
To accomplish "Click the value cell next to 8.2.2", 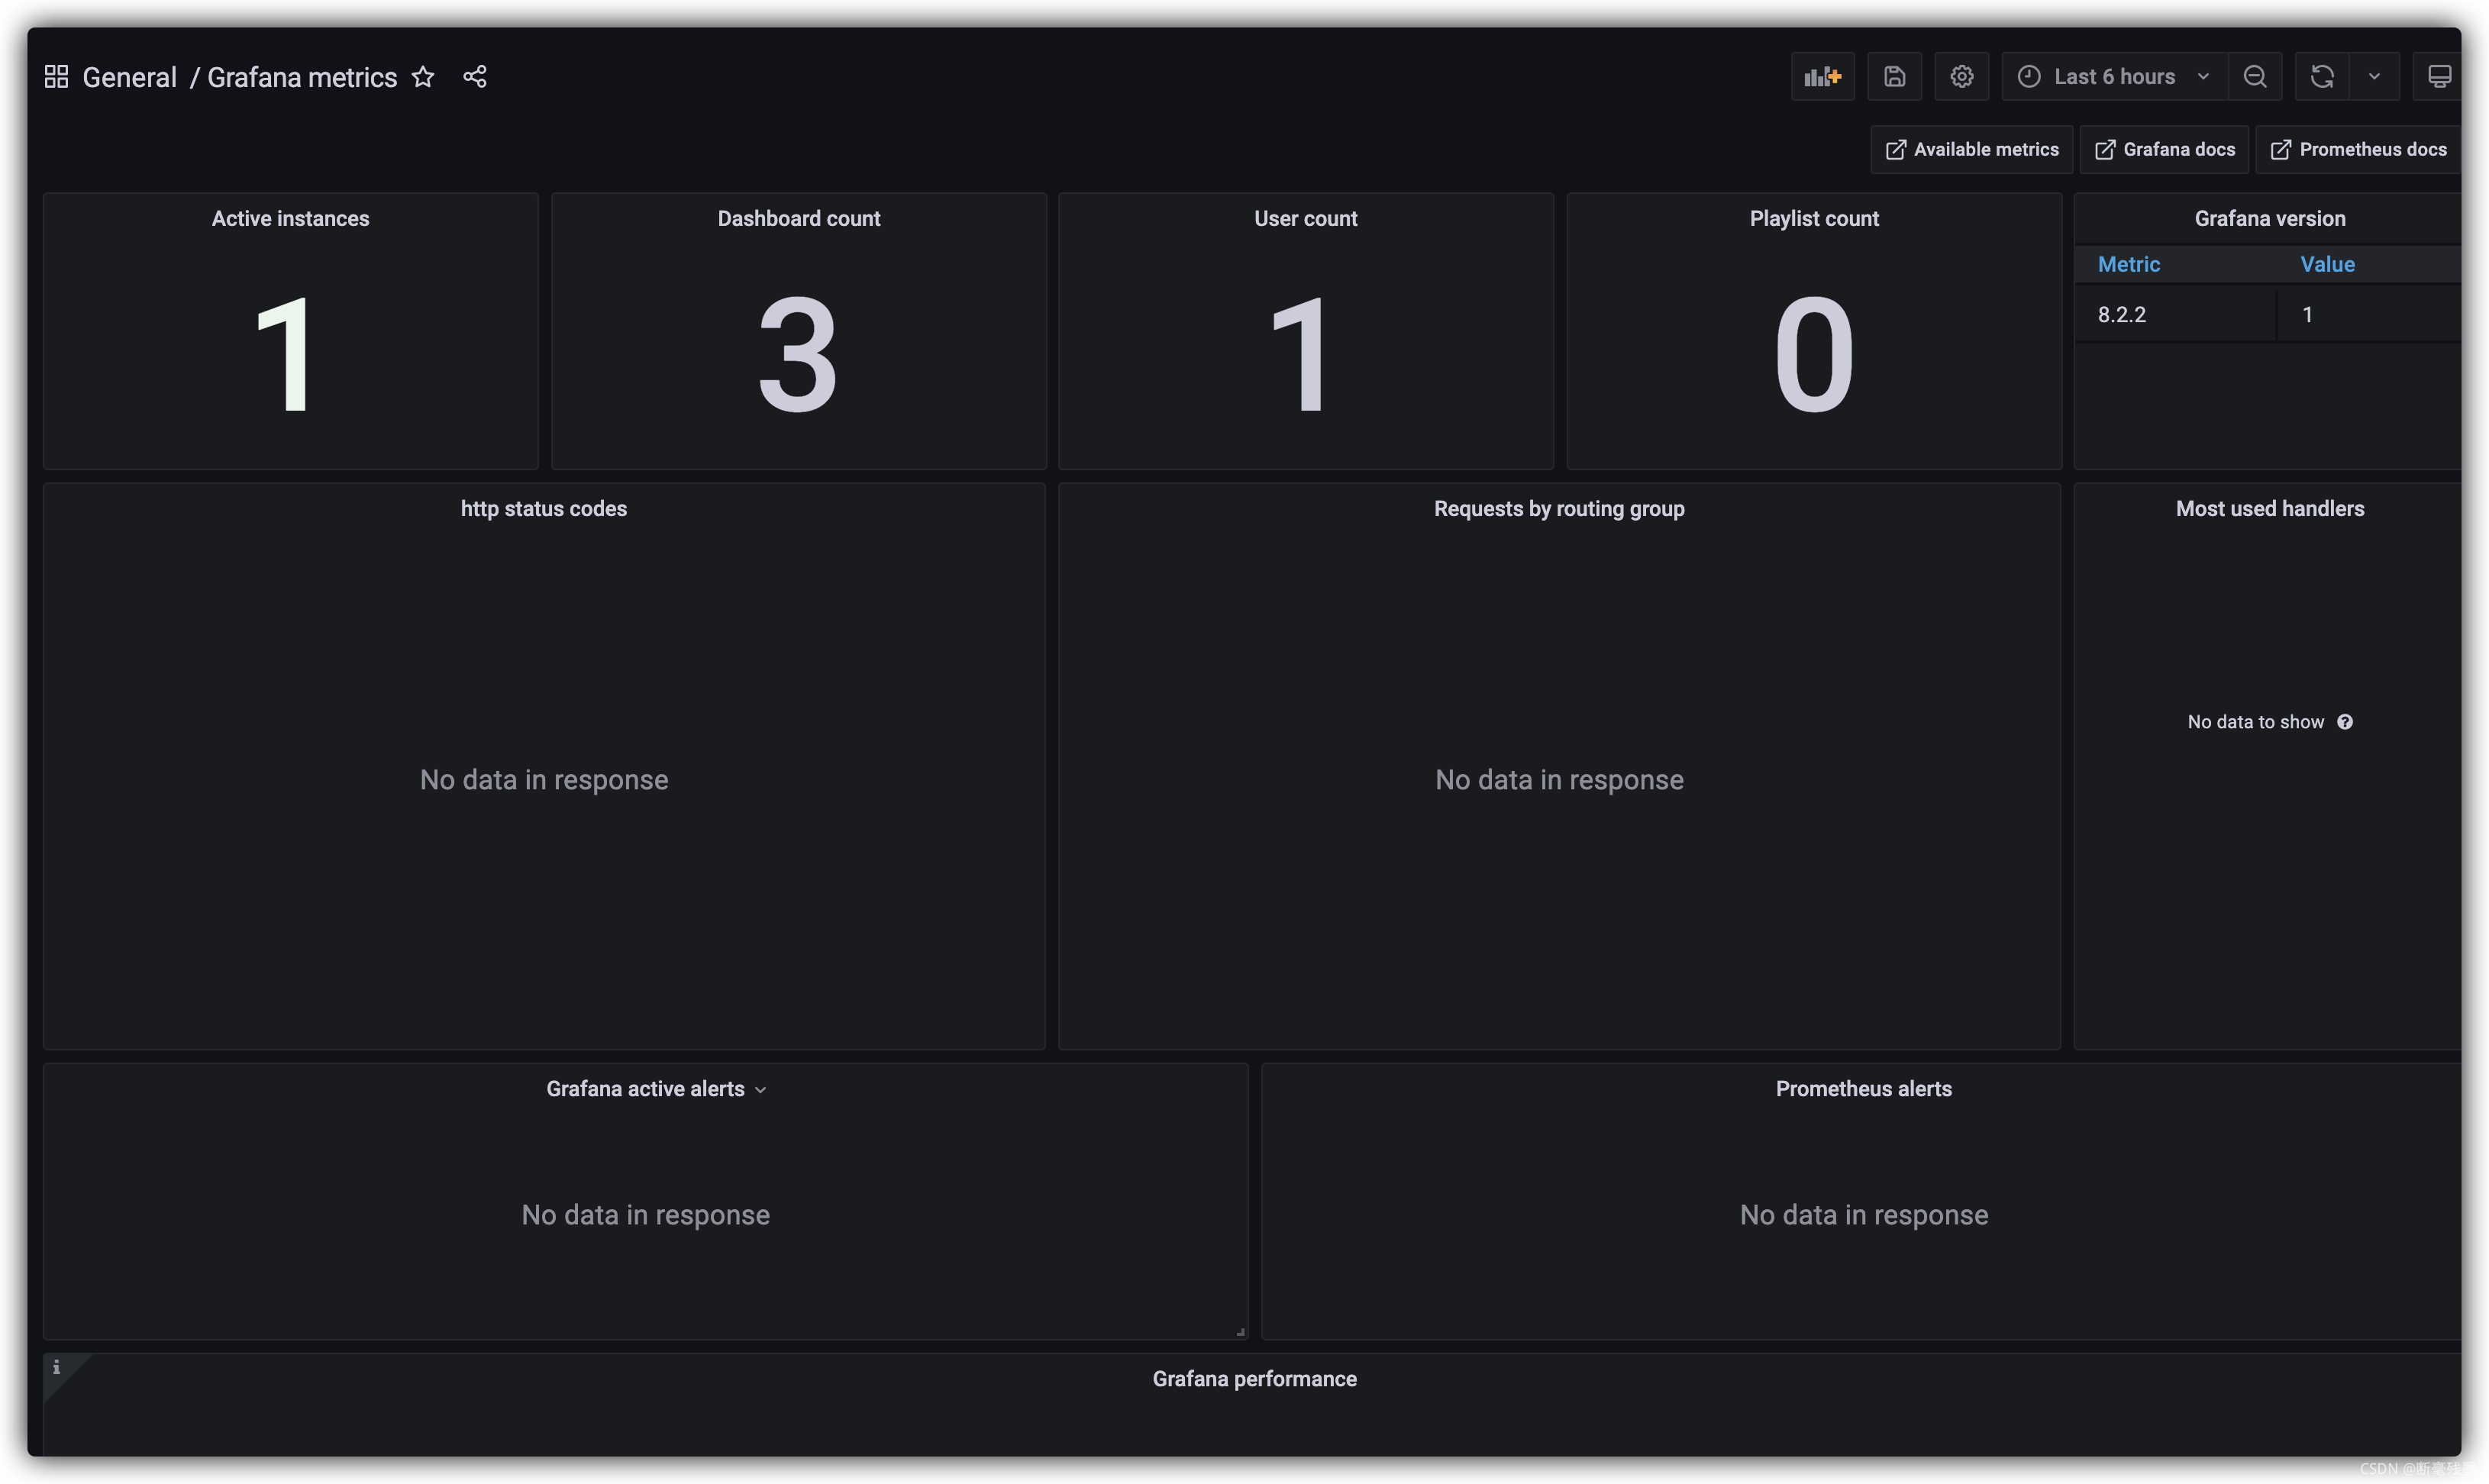I will coord(2368,314).
